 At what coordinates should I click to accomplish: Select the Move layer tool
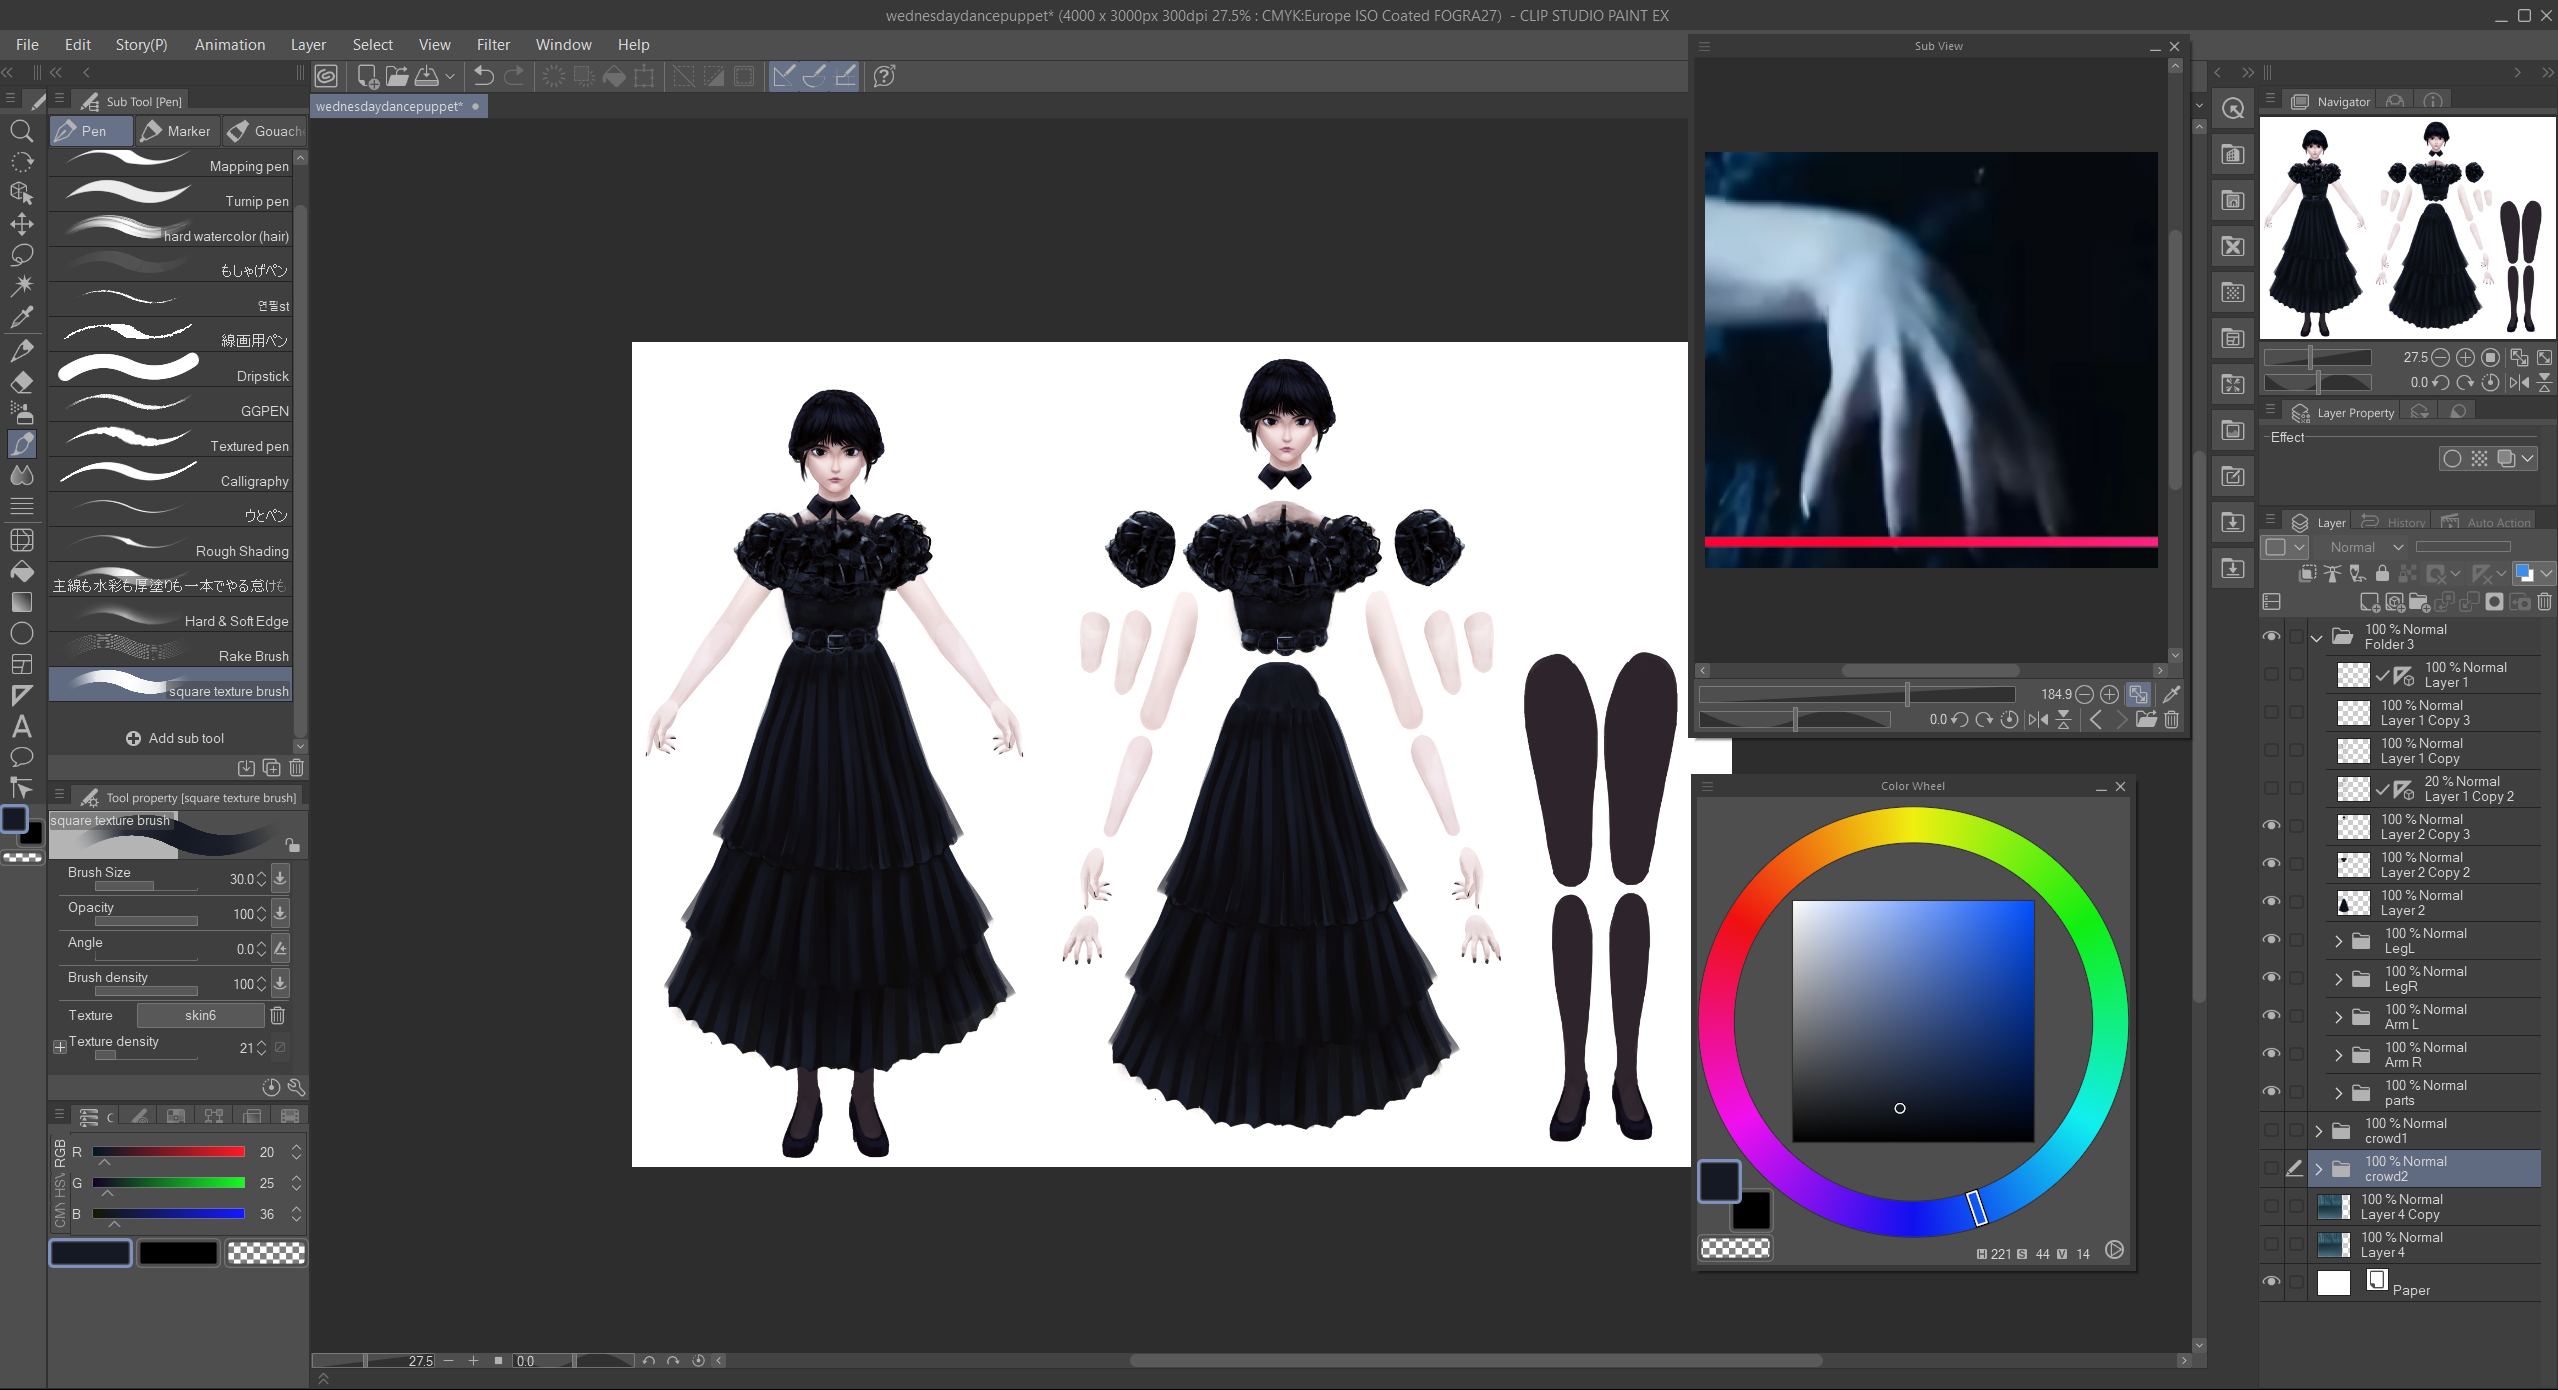(22, 224)
